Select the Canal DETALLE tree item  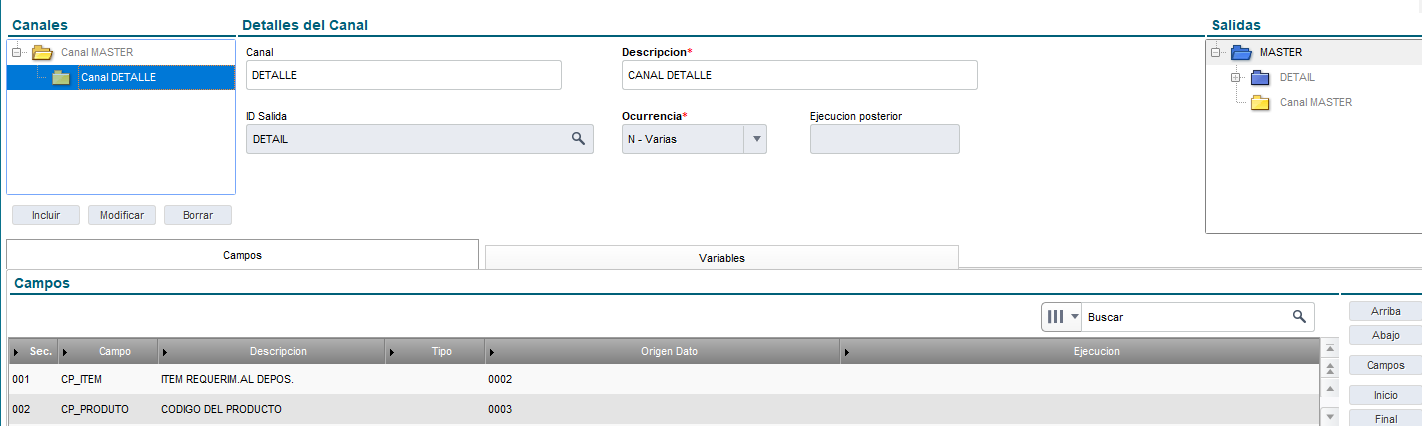[118, 77]
